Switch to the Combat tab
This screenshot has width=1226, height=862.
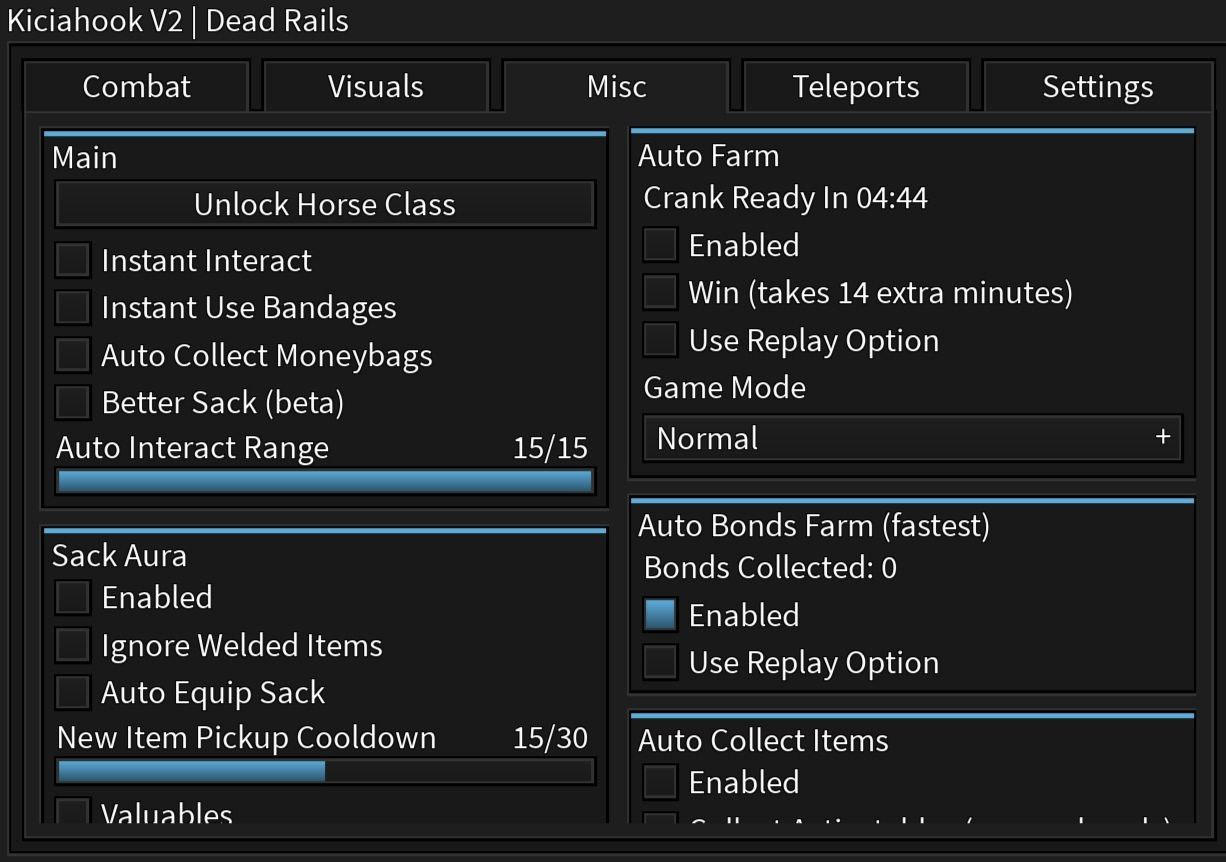(x=136, y=87)
